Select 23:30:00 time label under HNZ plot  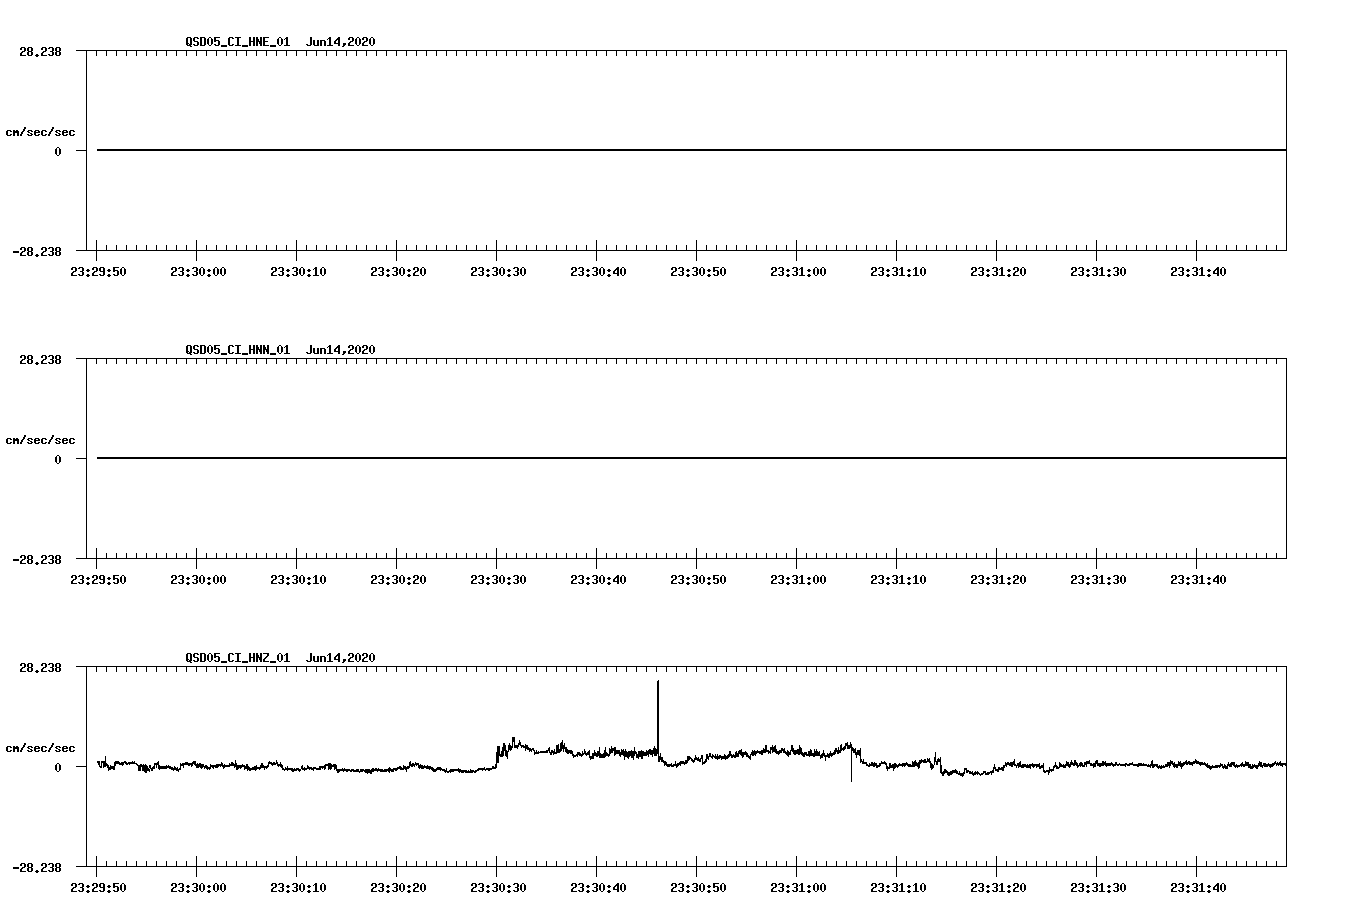pos(198,888)
